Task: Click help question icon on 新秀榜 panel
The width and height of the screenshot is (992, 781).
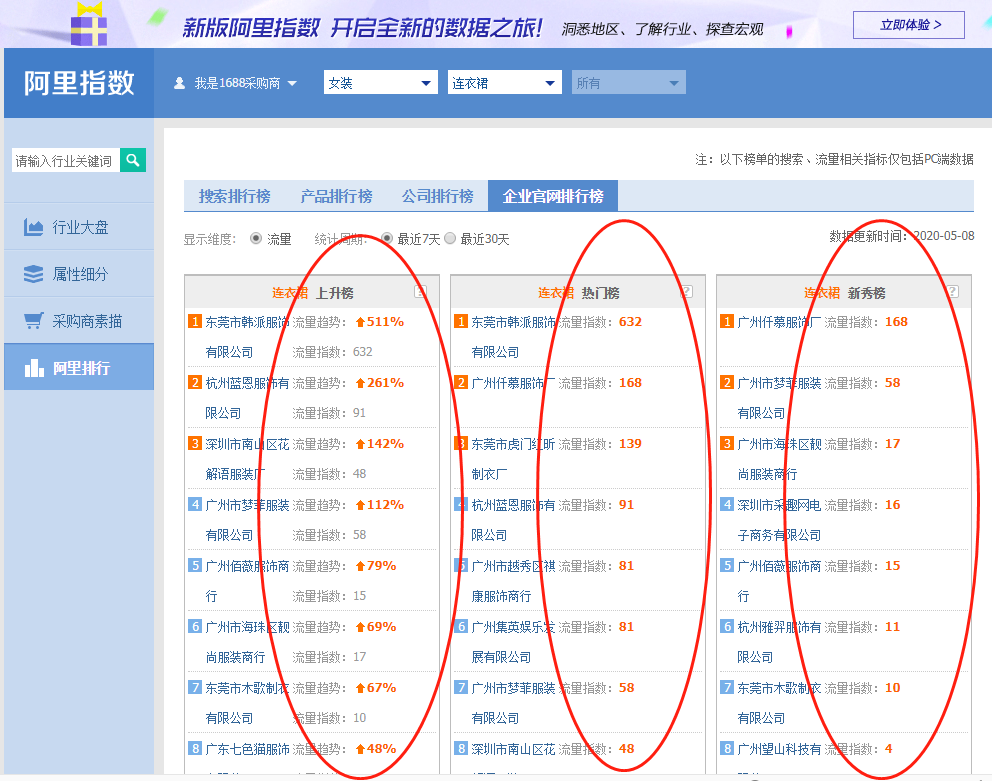Action: pos(953,292)
